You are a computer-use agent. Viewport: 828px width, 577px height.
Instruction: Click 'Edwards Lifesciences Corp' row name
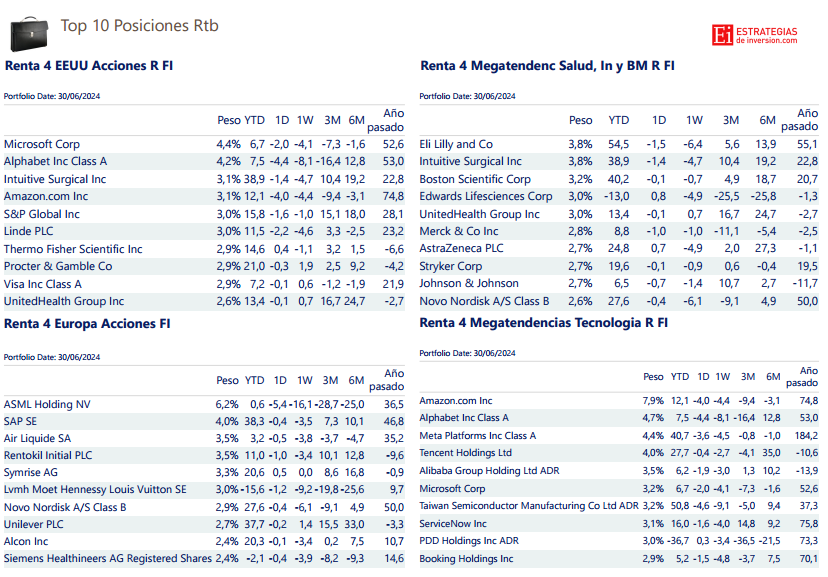(486, 196)
